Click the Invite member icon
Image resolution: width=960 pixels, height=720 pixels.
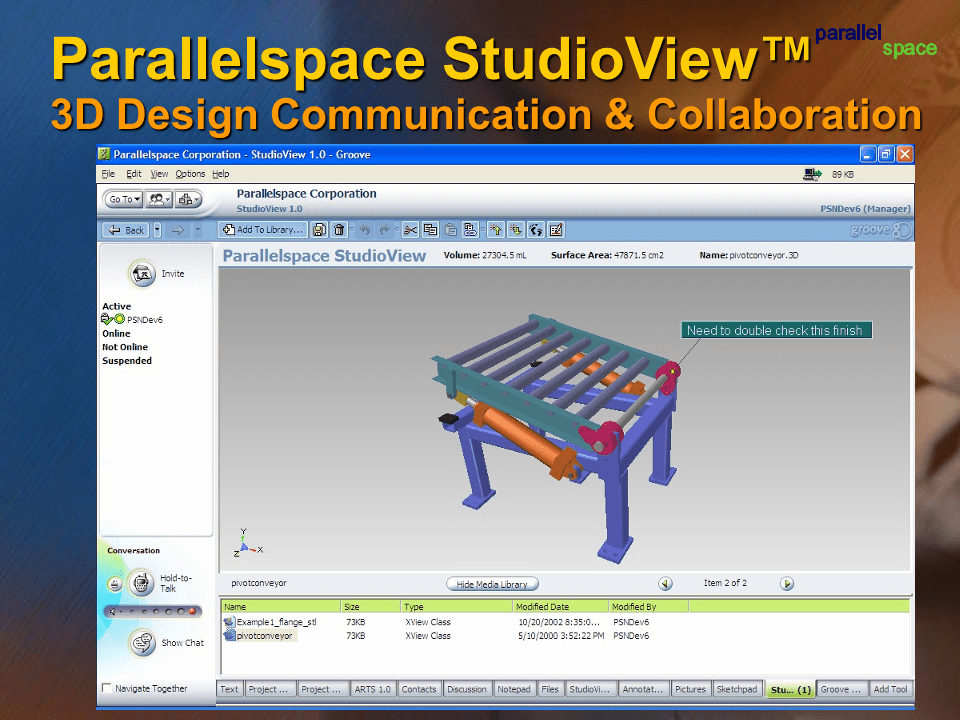143,273
